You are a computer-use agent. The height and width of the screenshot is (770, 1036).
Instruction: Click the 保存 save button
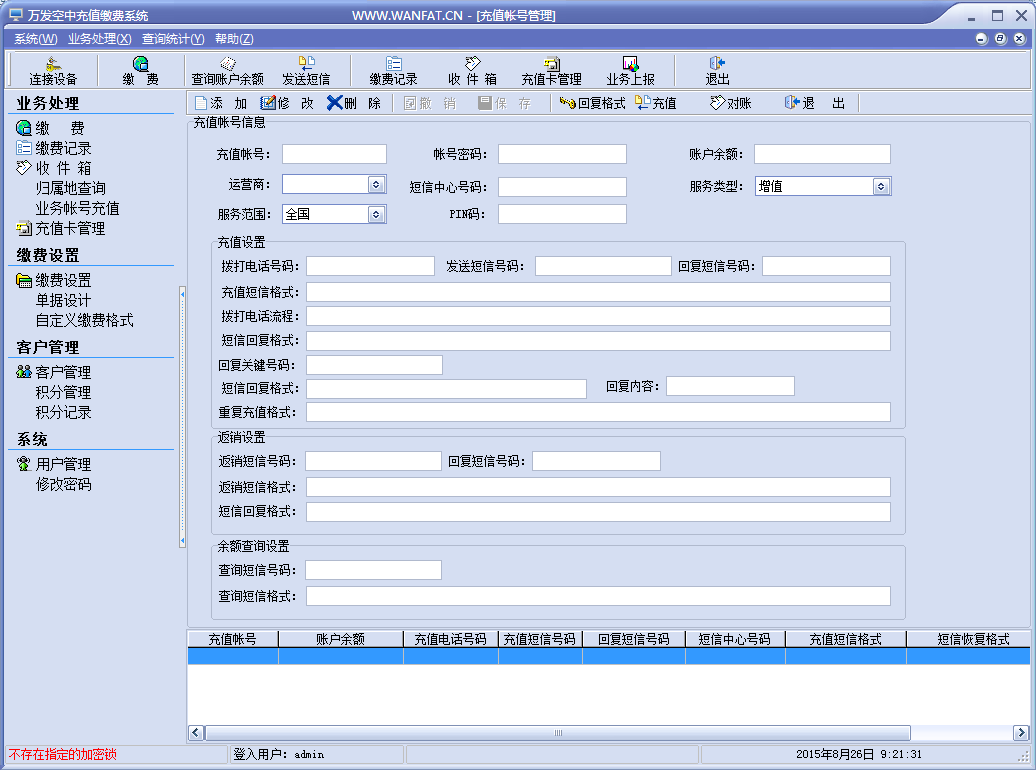coord(504,103)
